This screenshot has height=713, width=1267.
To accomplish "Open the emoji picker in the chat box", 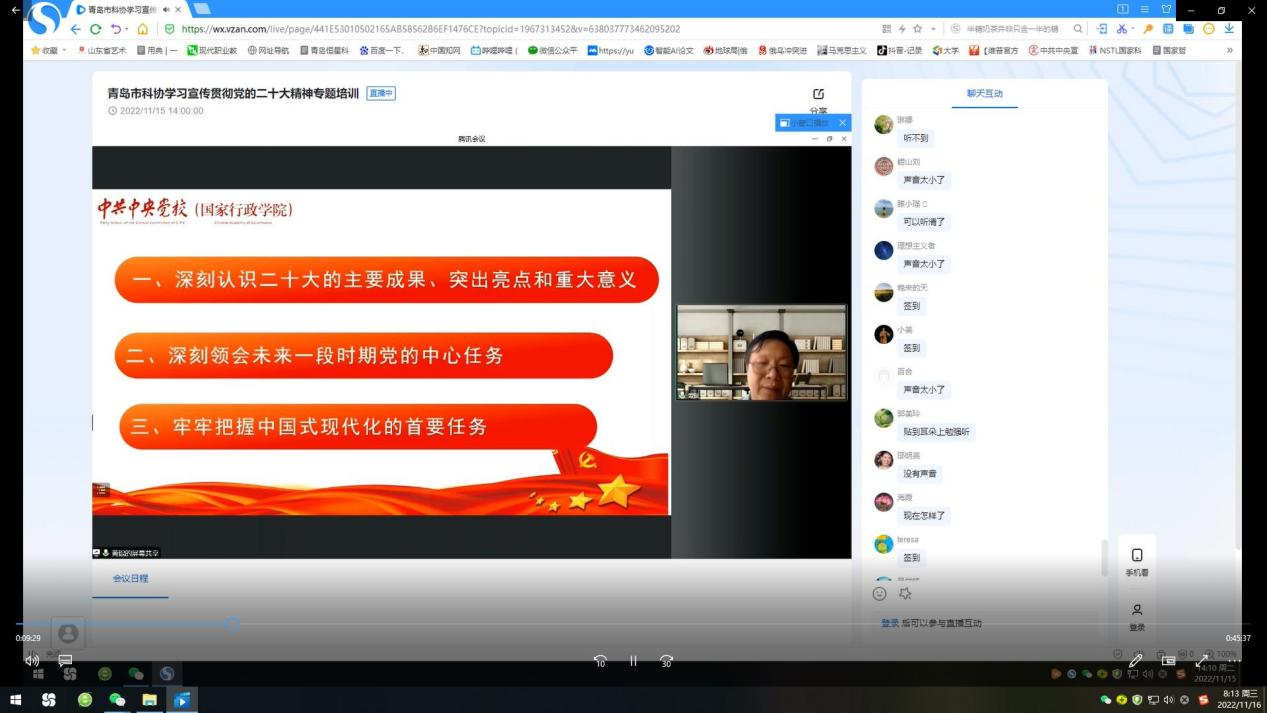I will pyautogui.click(x=880, y=593).
